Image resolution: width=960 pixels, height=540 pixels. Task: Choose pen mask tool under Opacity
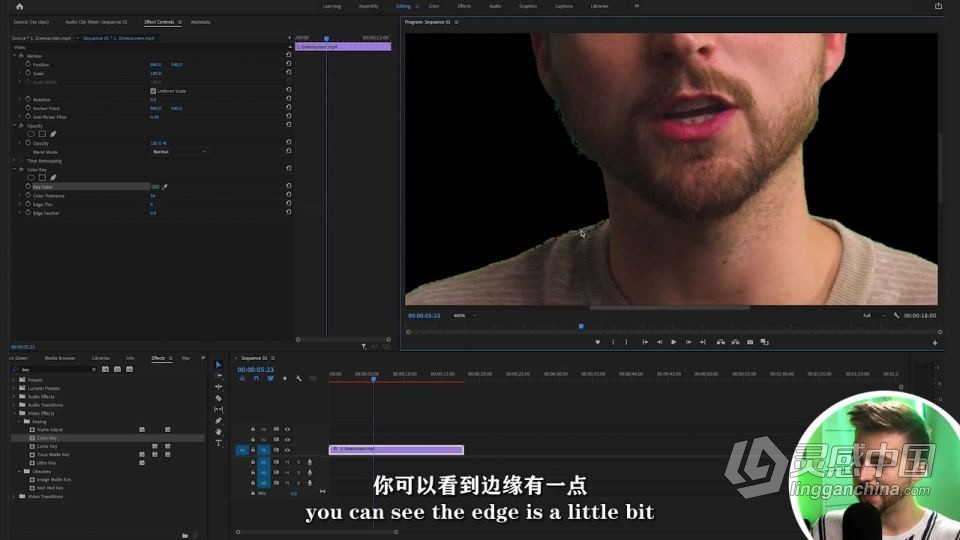click(53, 134)
